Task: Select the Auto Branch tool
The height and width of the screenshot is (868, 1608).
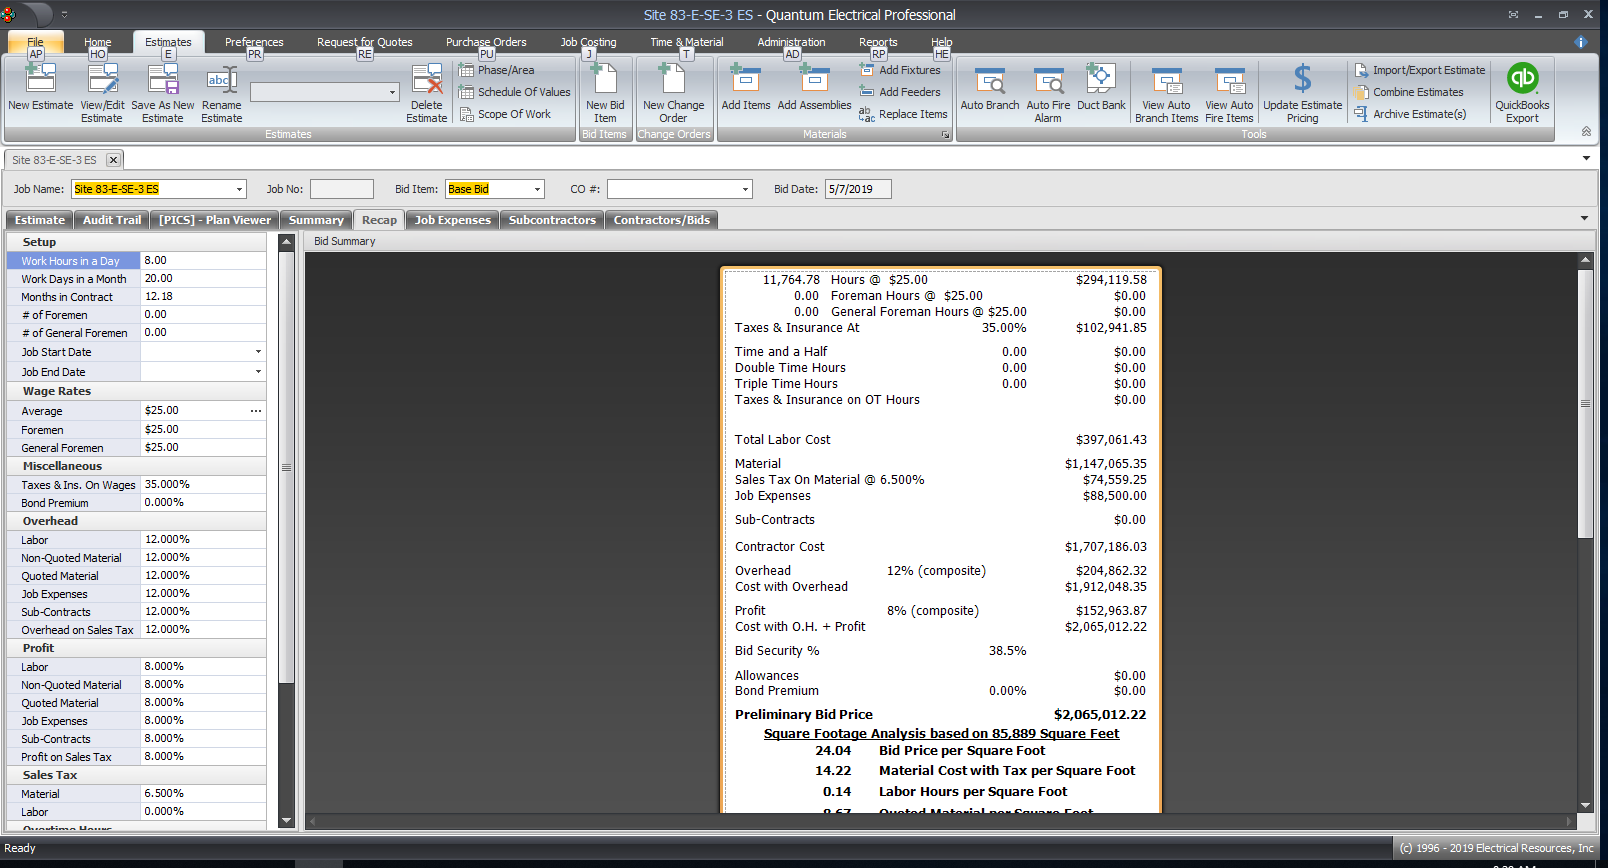Action: 989,80
